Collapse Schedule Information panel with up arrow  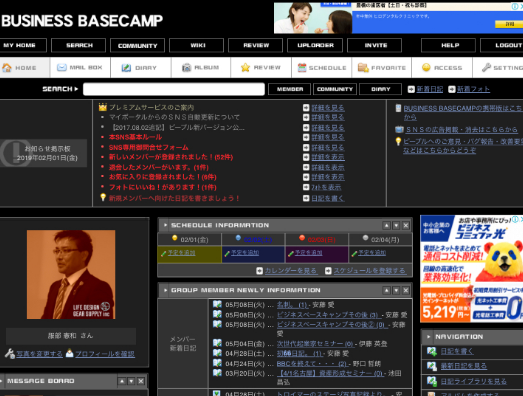pyautogui.click(x=386, y=226)
